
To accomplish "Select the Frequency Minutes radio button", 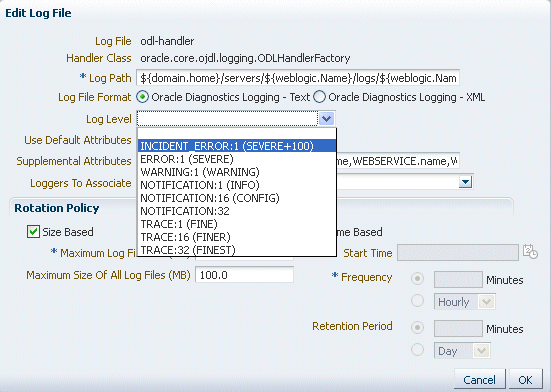I will click(x=417, y=279).
